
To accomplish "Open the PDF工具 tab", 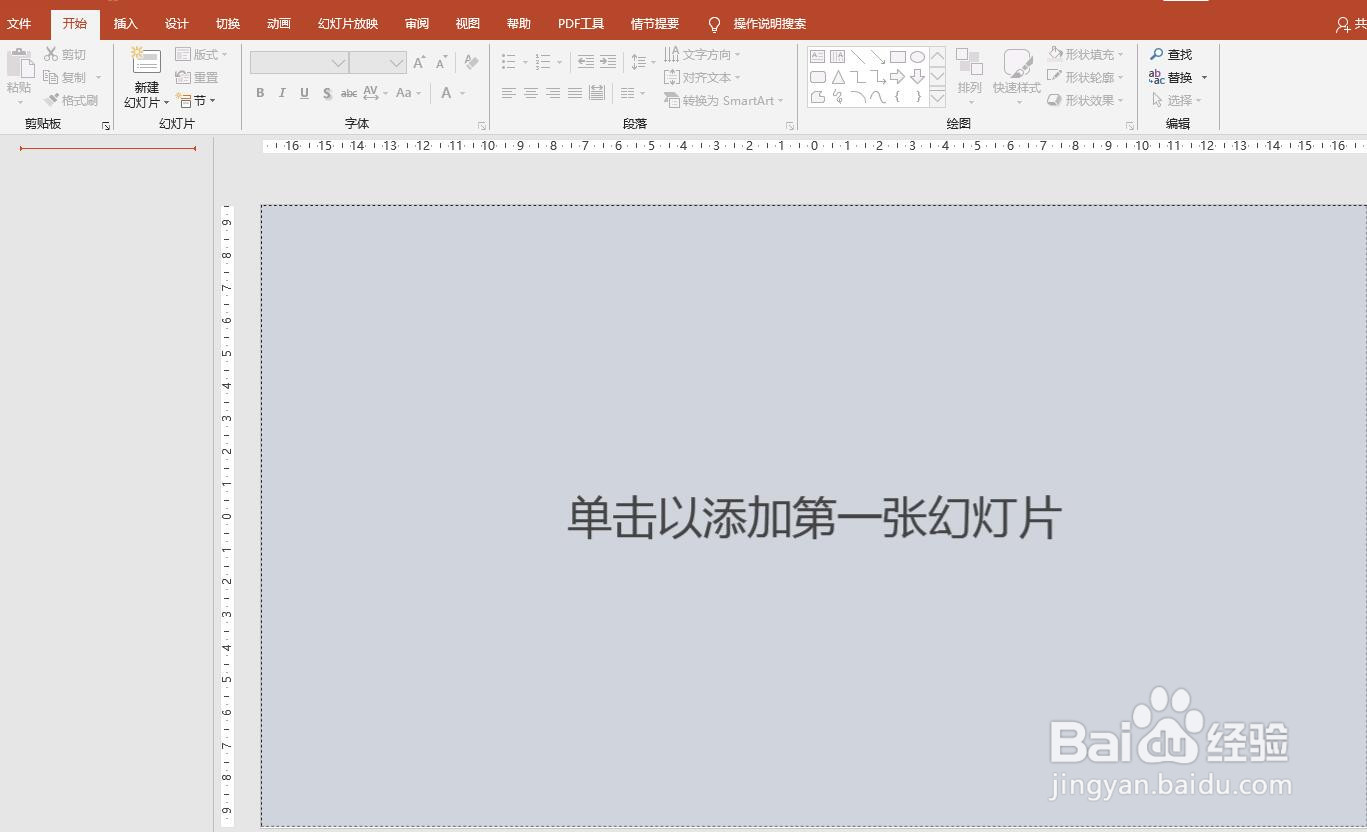I will click(x=581, y=24).
